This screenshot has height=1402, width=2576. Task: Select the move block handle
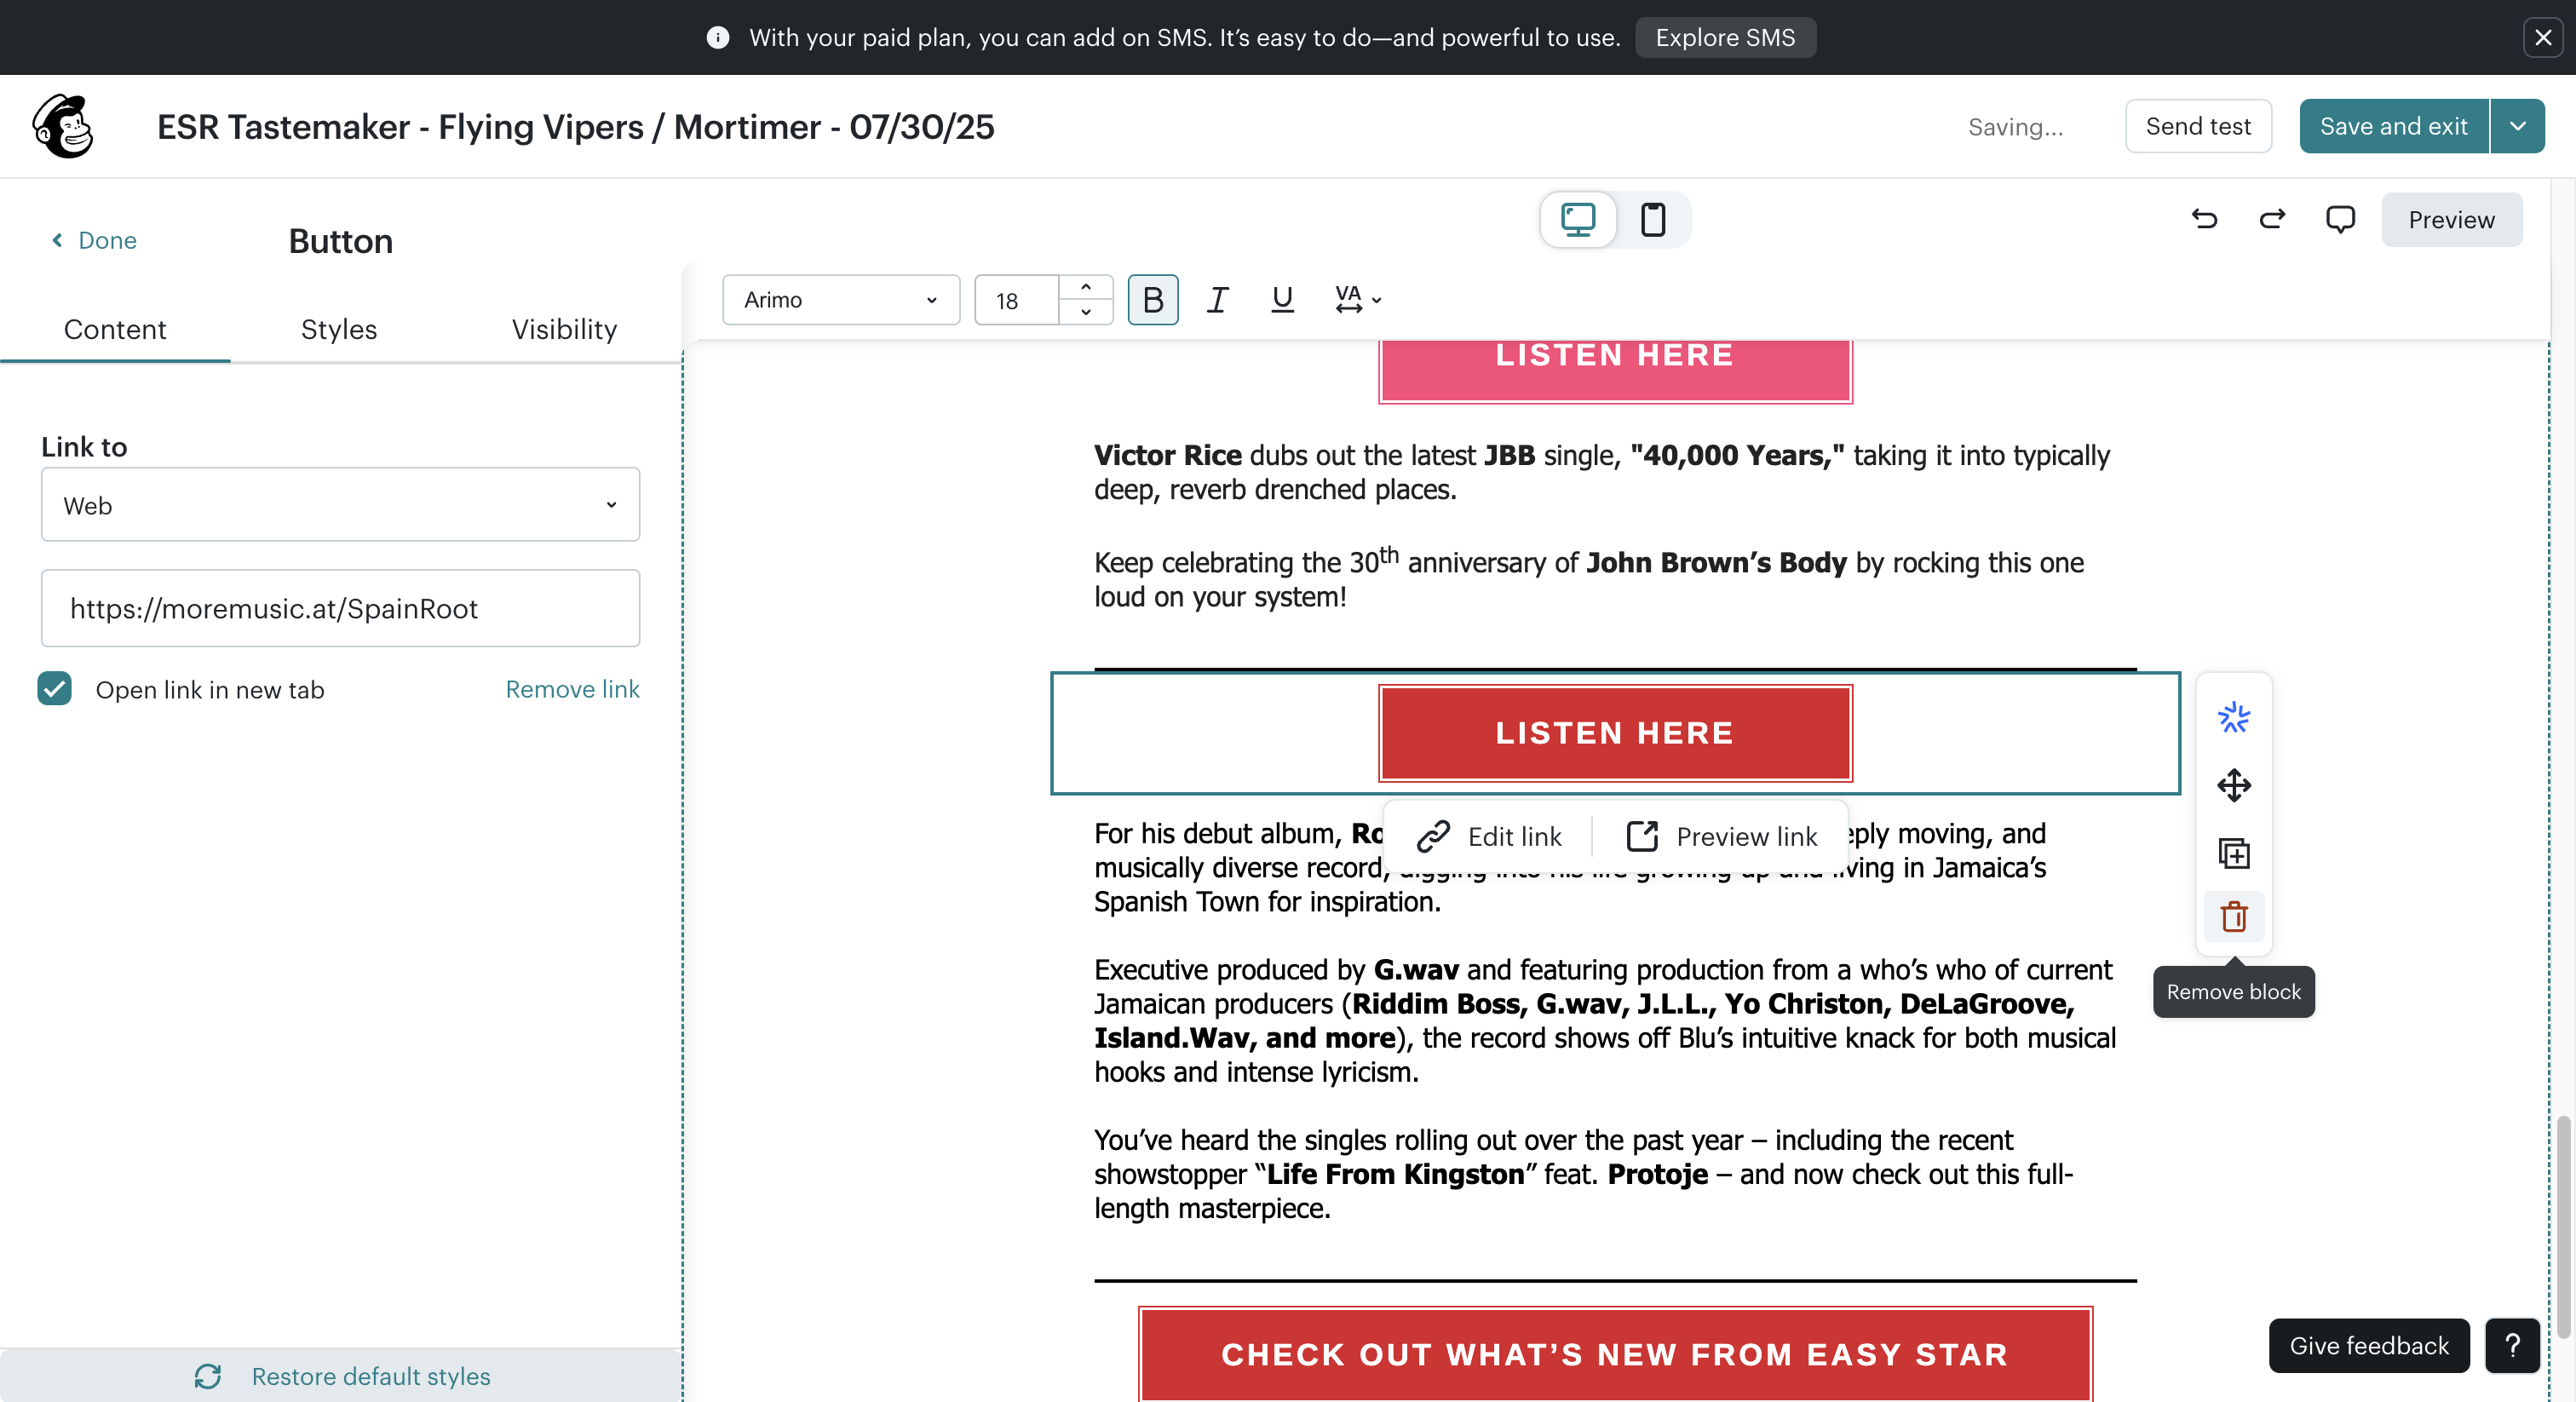tap(2233, 785)
